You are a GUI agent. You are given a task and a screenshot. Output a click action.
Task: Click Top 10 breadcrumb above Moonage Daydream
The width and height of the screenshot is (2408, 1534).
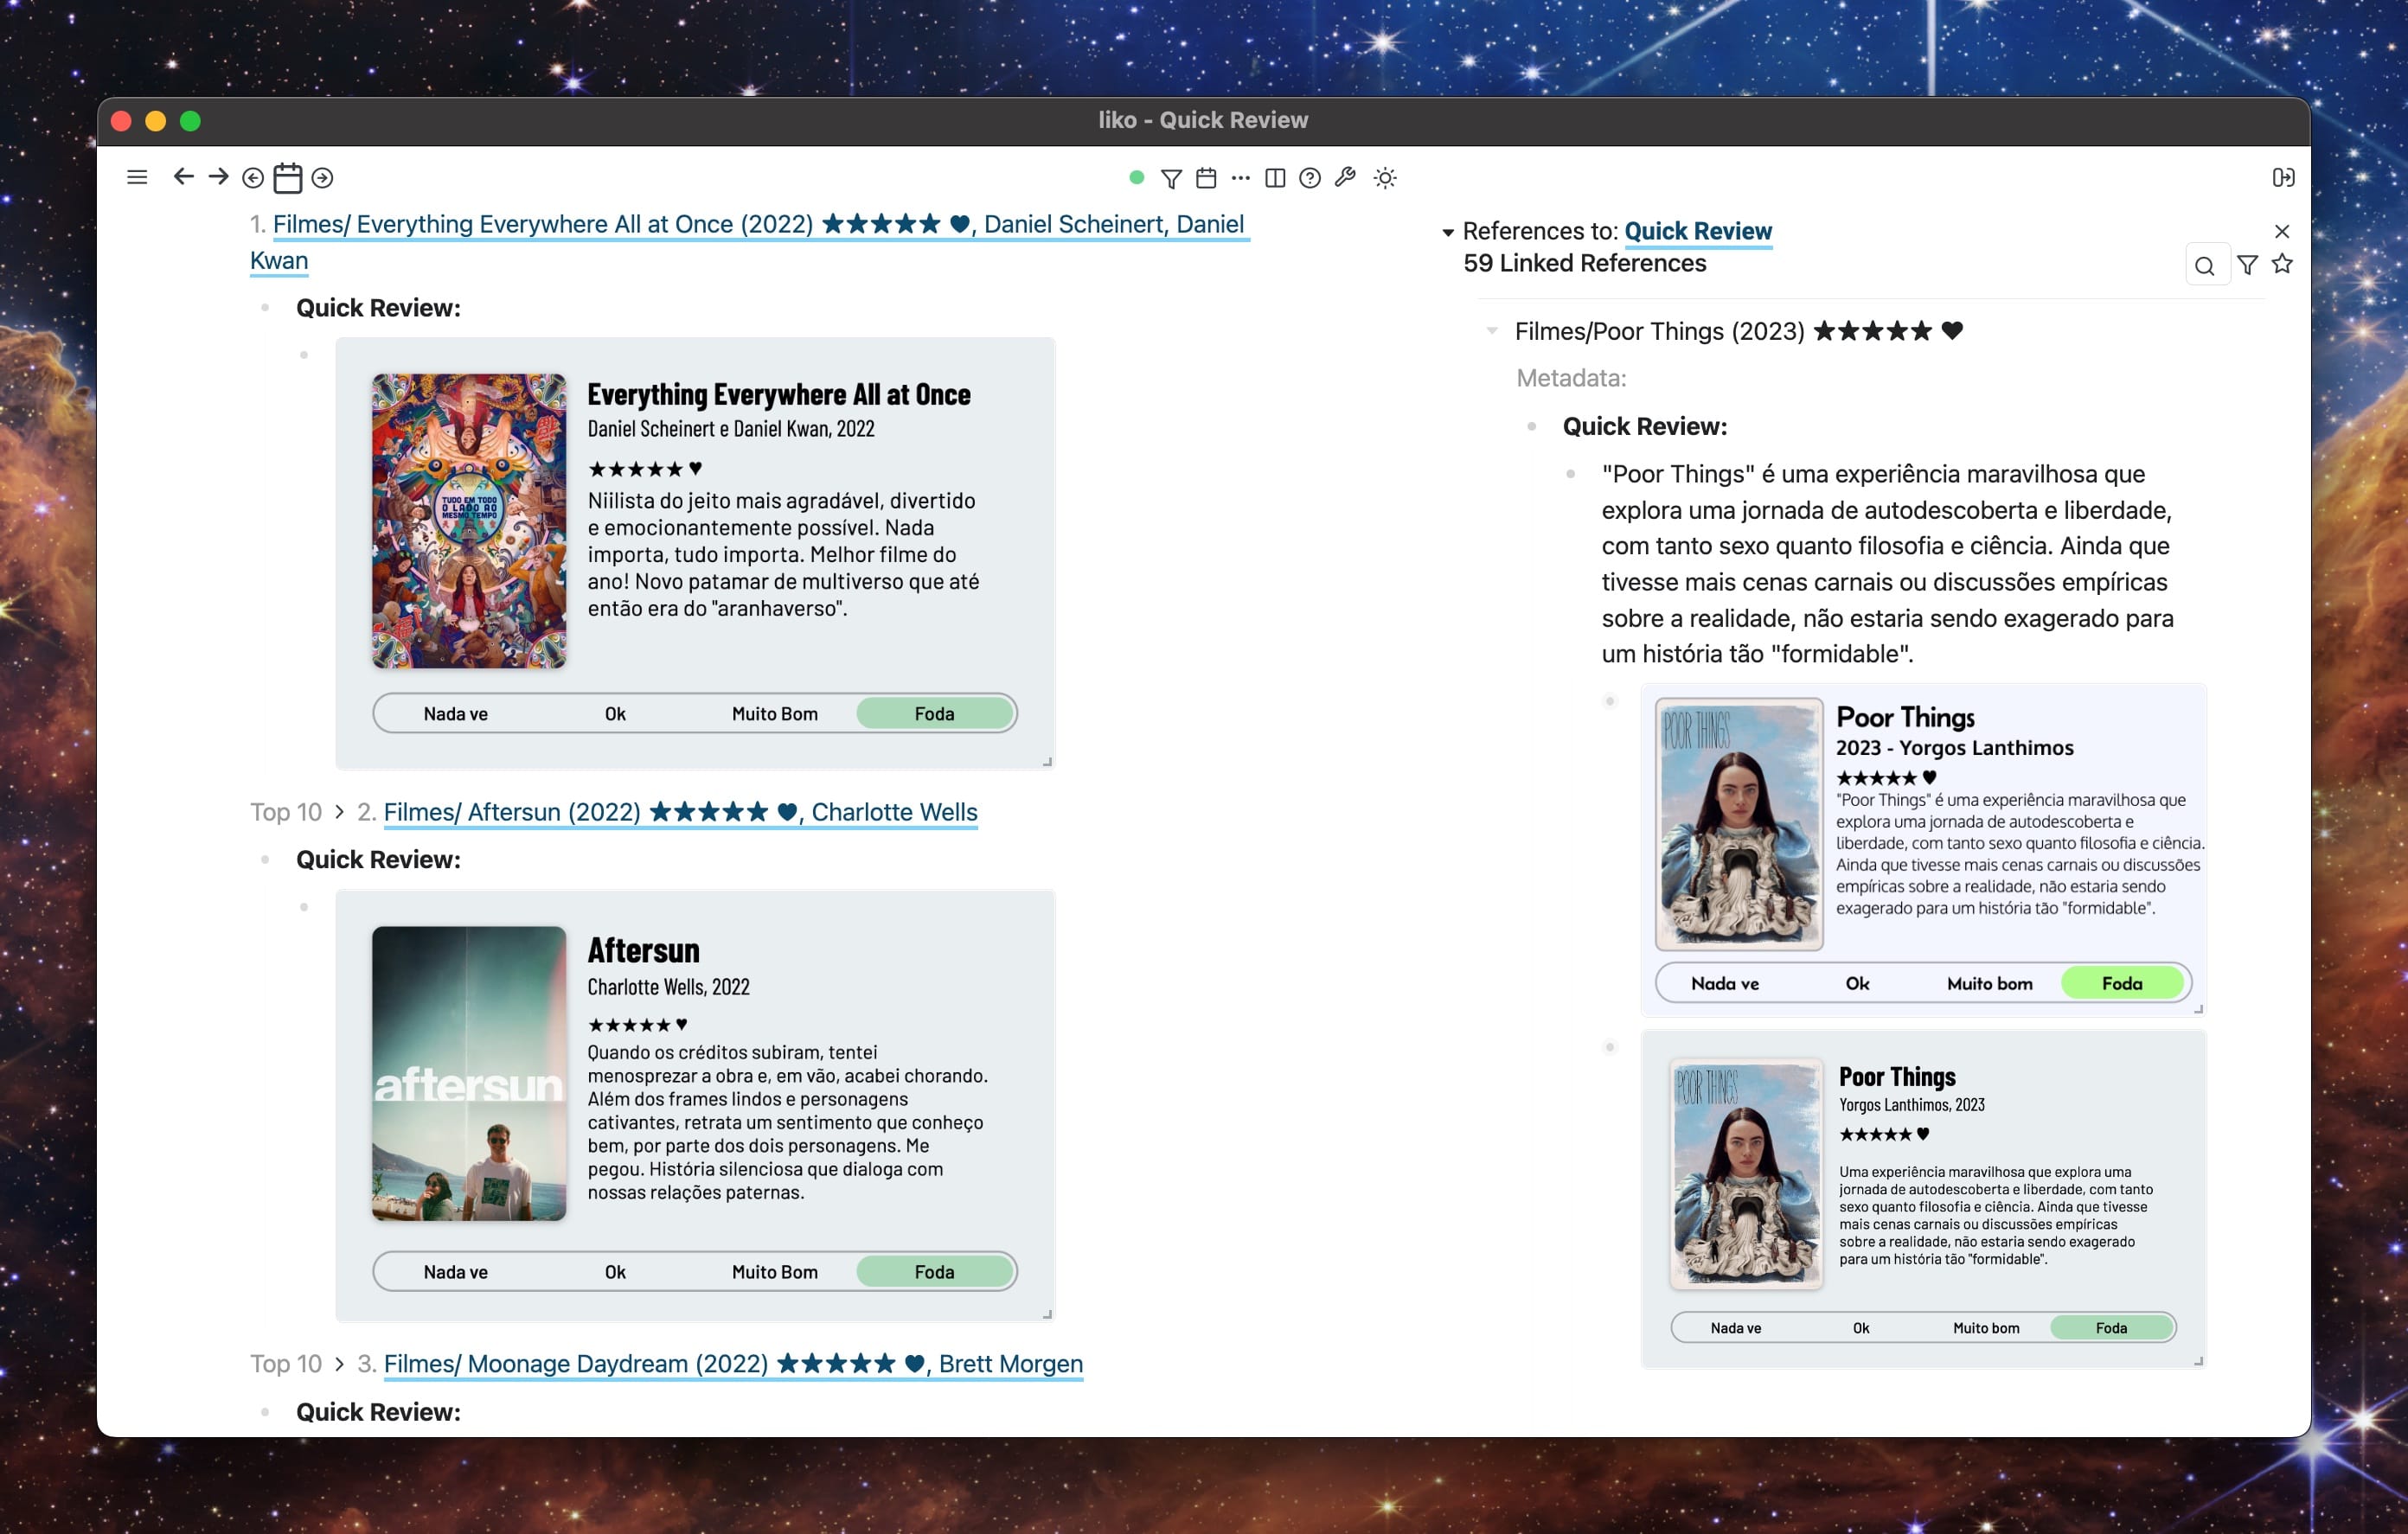pyautogui.click(x=286, y=1364)
